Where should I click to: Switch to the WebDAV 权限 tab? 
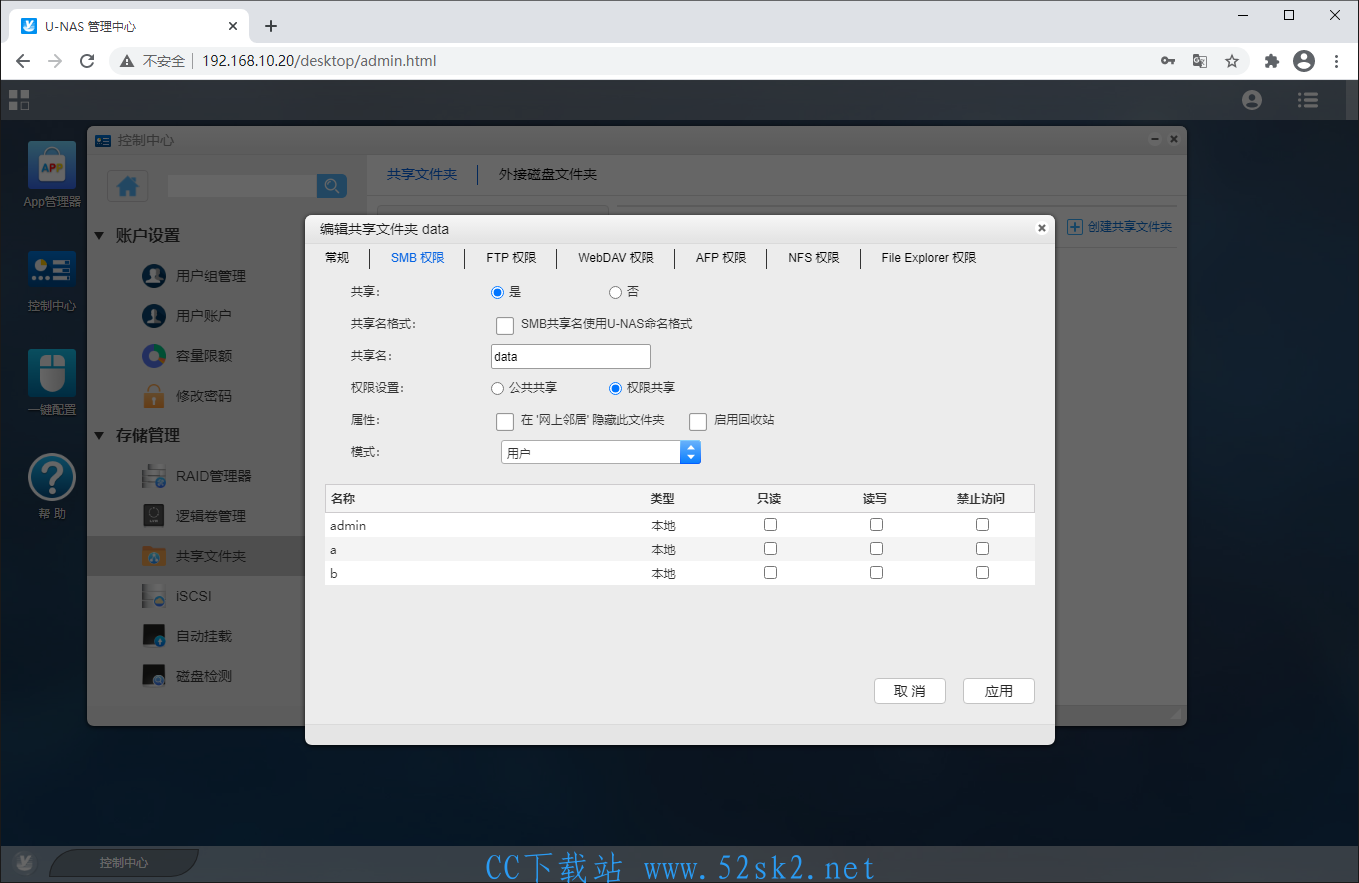click(616, 258)
